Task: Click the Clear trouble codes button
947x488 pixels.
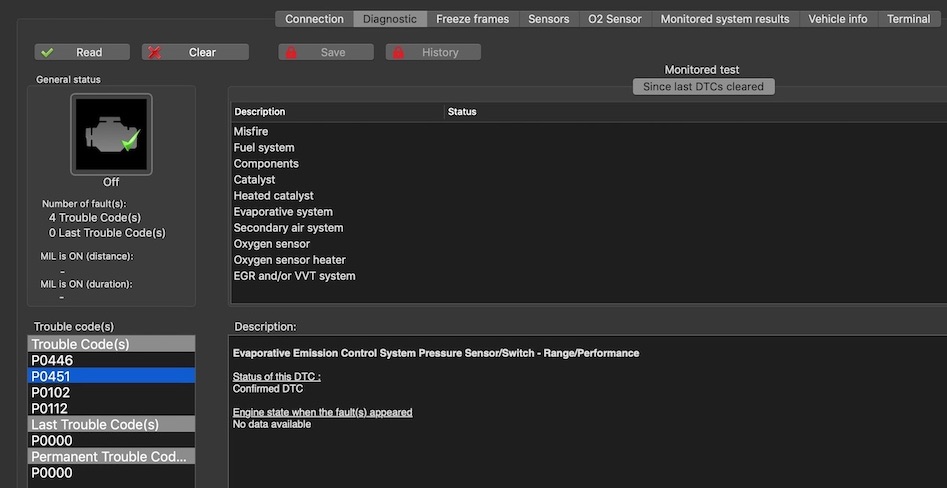Action: tap(194, 52)
